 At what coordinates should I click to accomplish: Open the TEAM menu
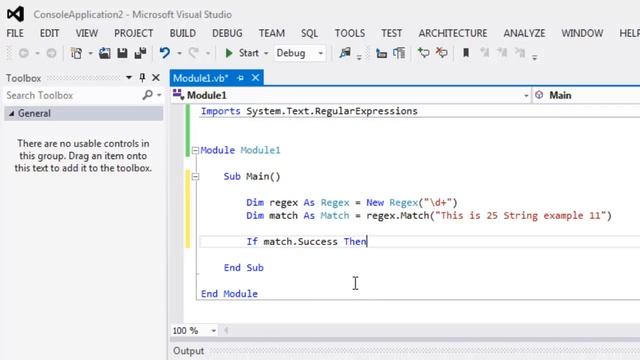(271, 33)
